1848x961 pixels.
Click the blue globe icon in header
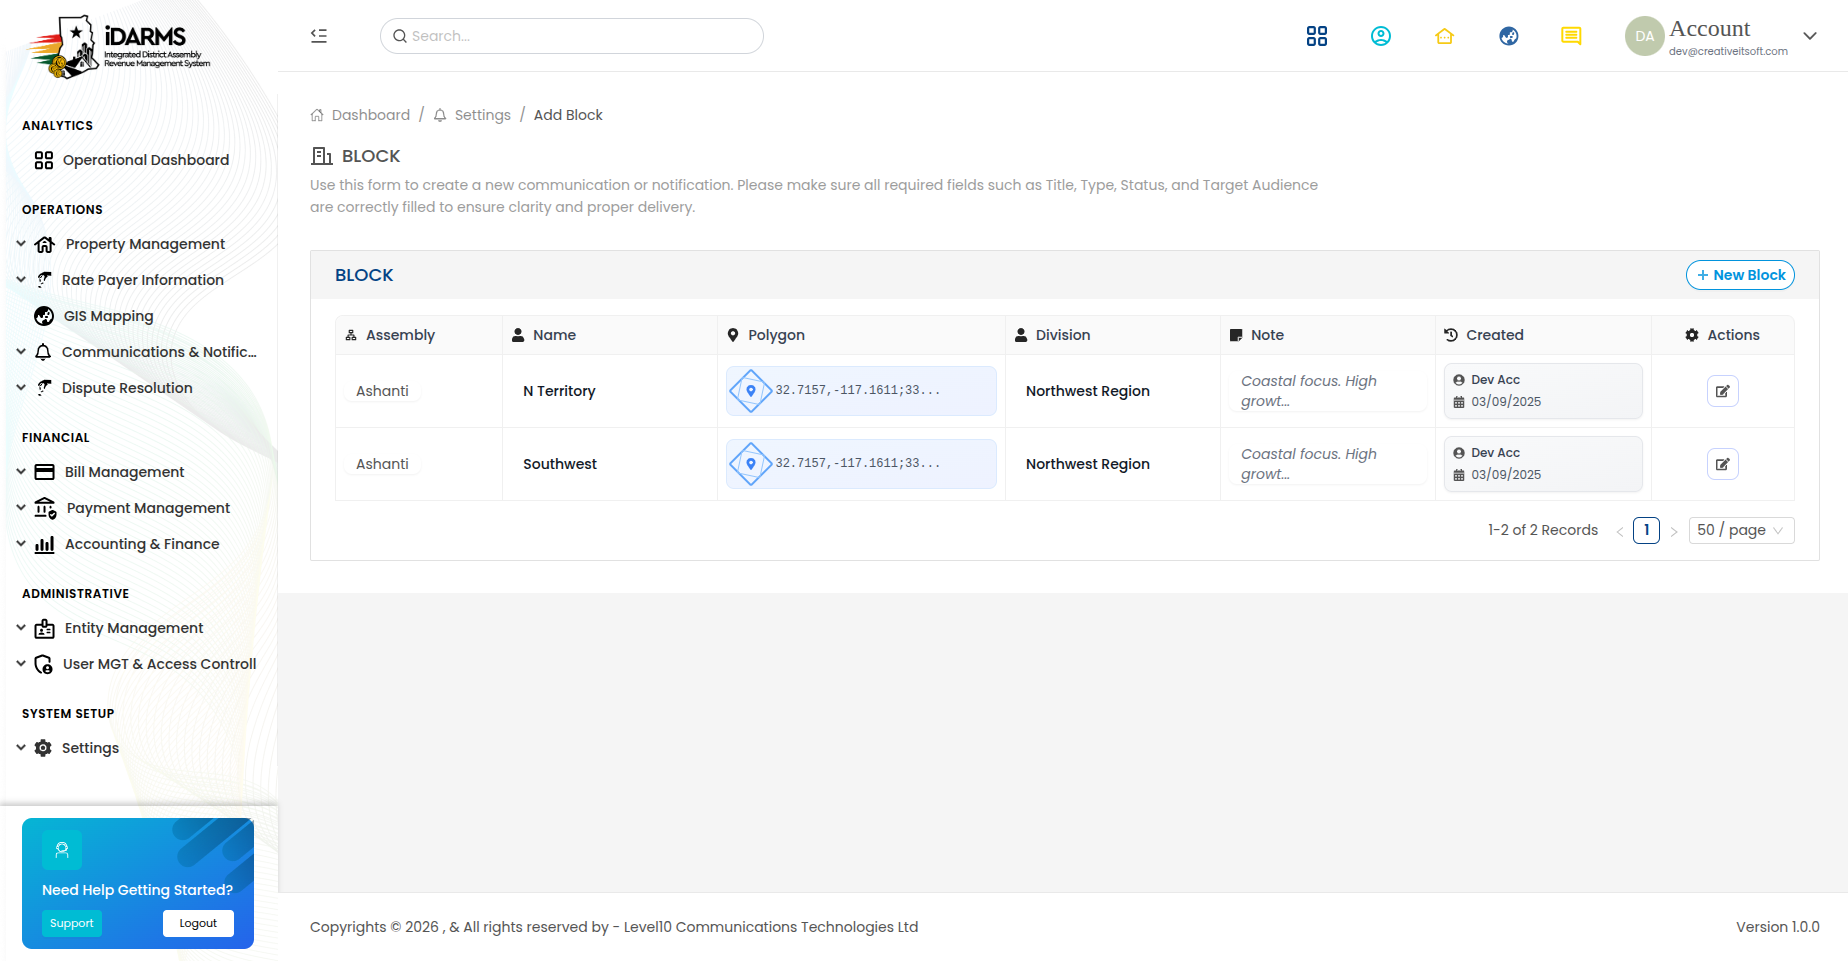point(1509,36)
